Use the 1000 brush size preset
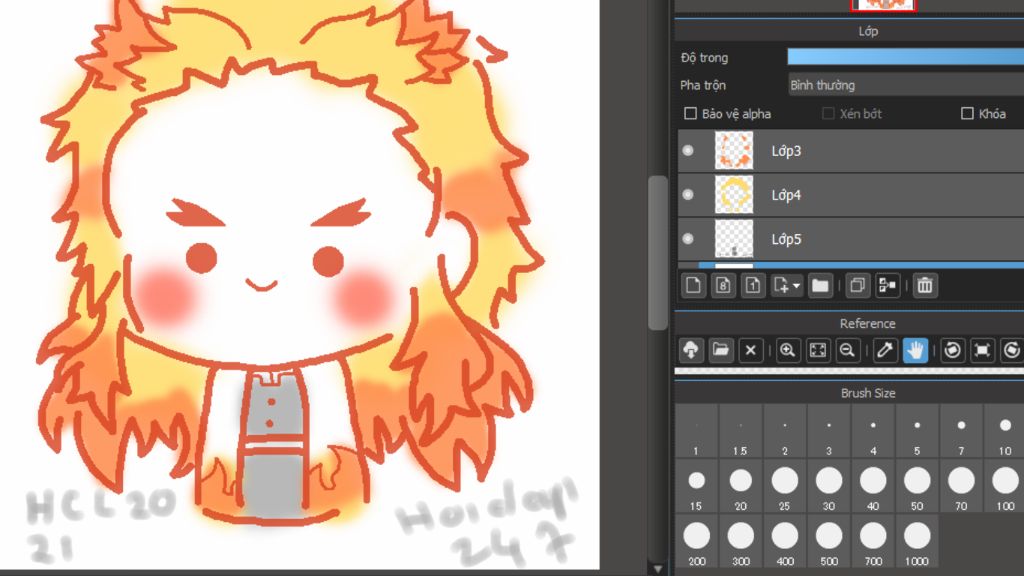This screenshot has height=576, width=1024. click(917, 541)
